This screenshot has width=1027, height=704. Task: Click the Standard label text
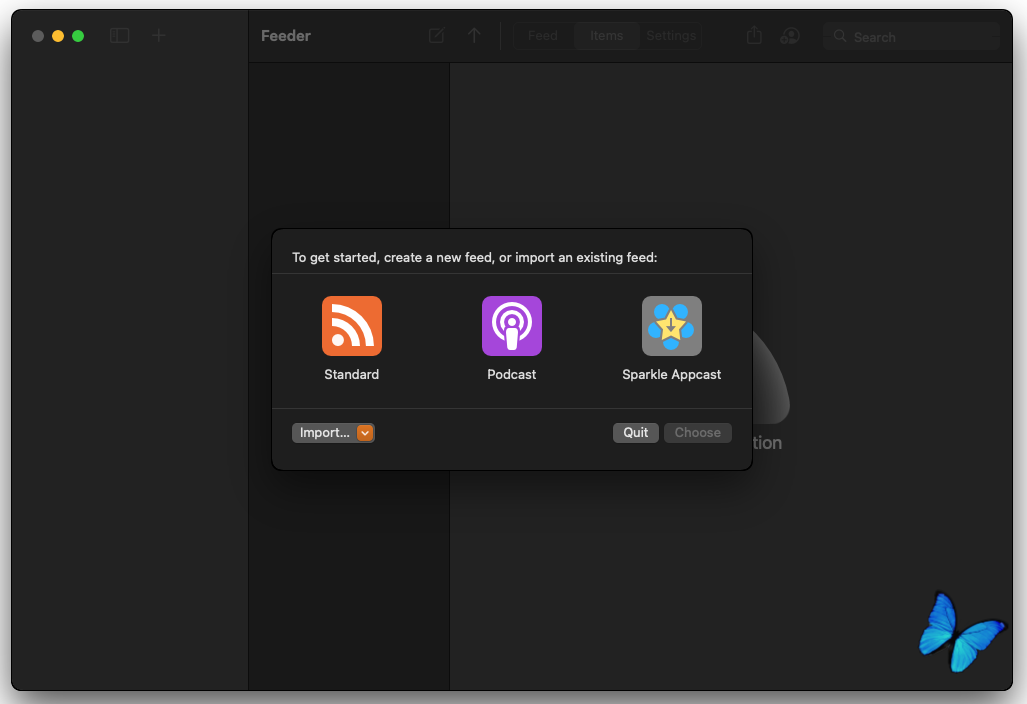352,375
